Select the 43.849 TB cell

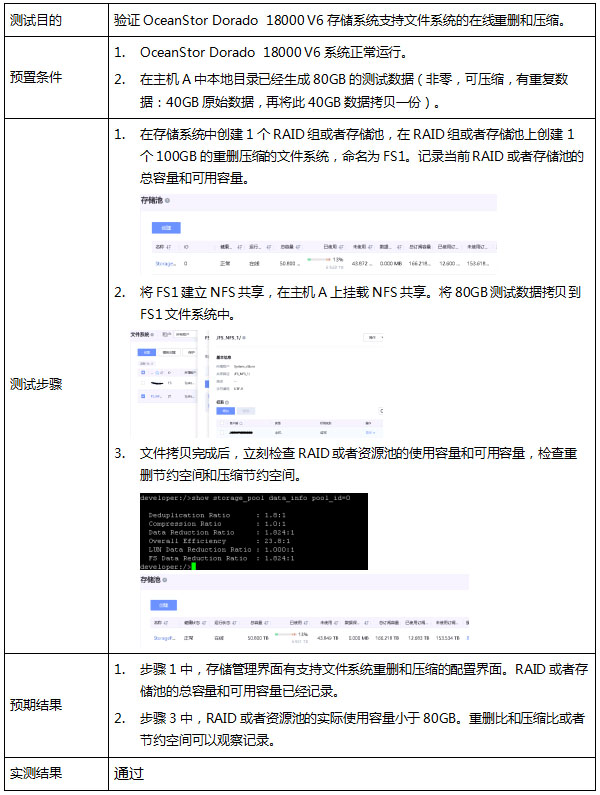coord(328,638)
